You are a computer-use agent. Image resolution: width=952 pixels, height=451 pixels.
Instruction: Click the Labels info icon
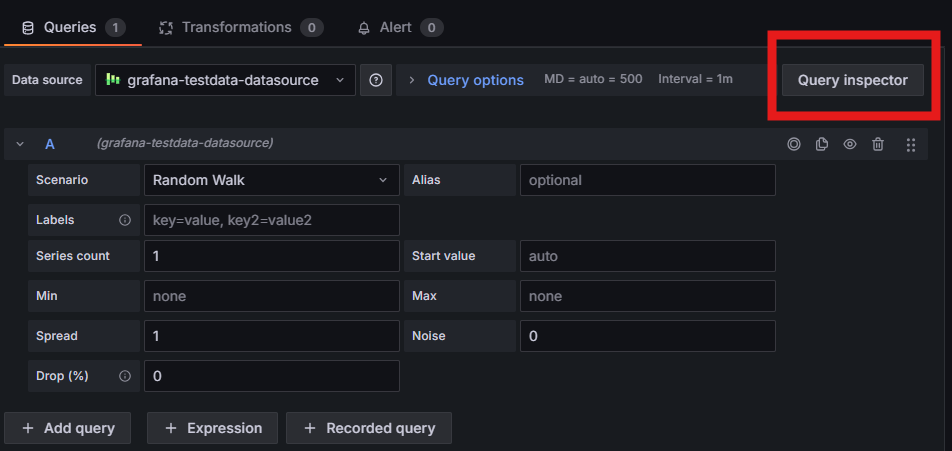(125, 220)
